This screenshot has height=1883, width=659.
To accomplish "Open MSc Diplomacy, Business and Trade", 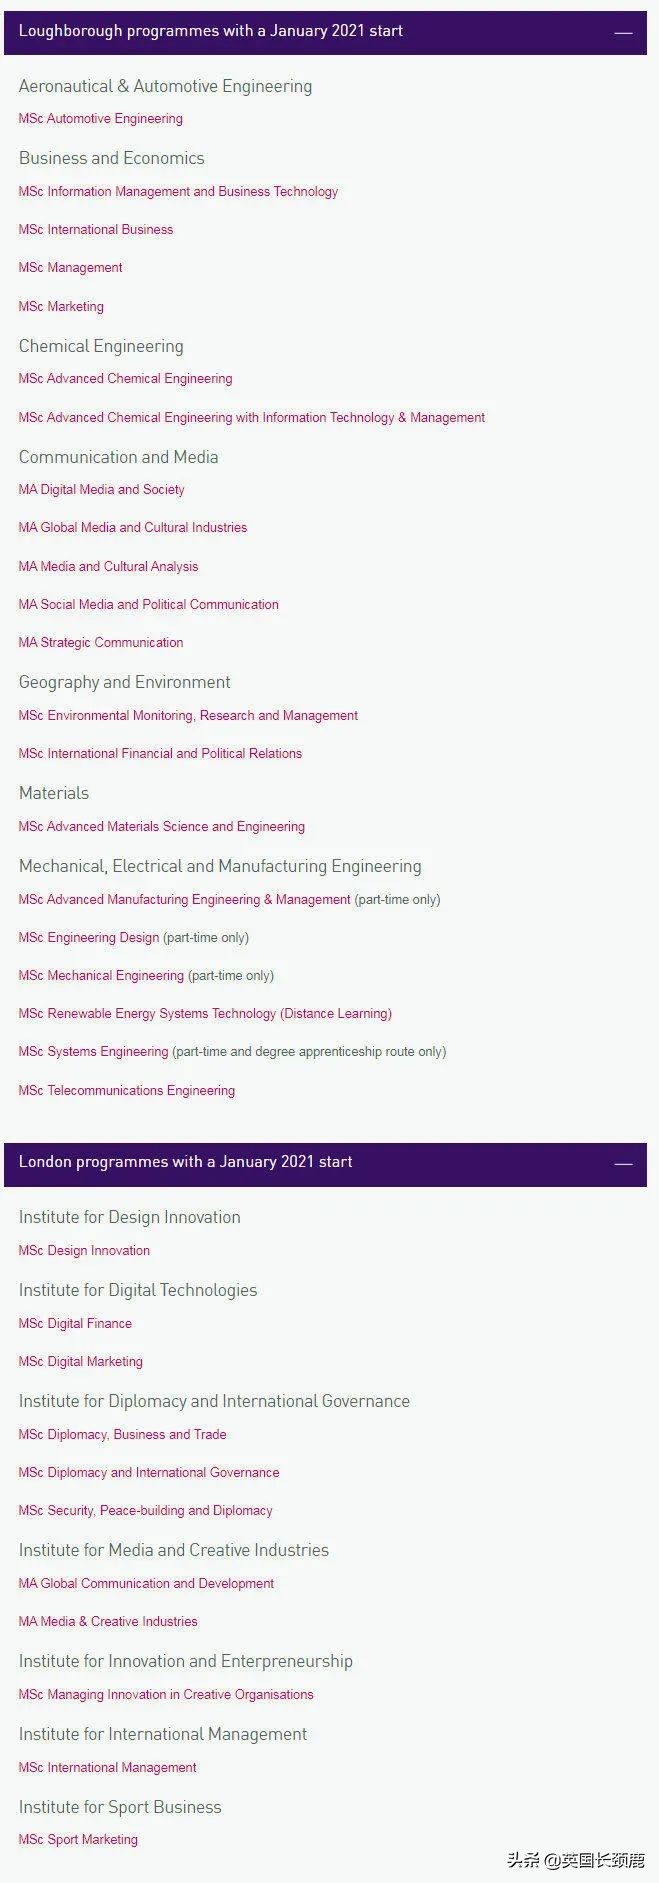I will [122, 1435].
